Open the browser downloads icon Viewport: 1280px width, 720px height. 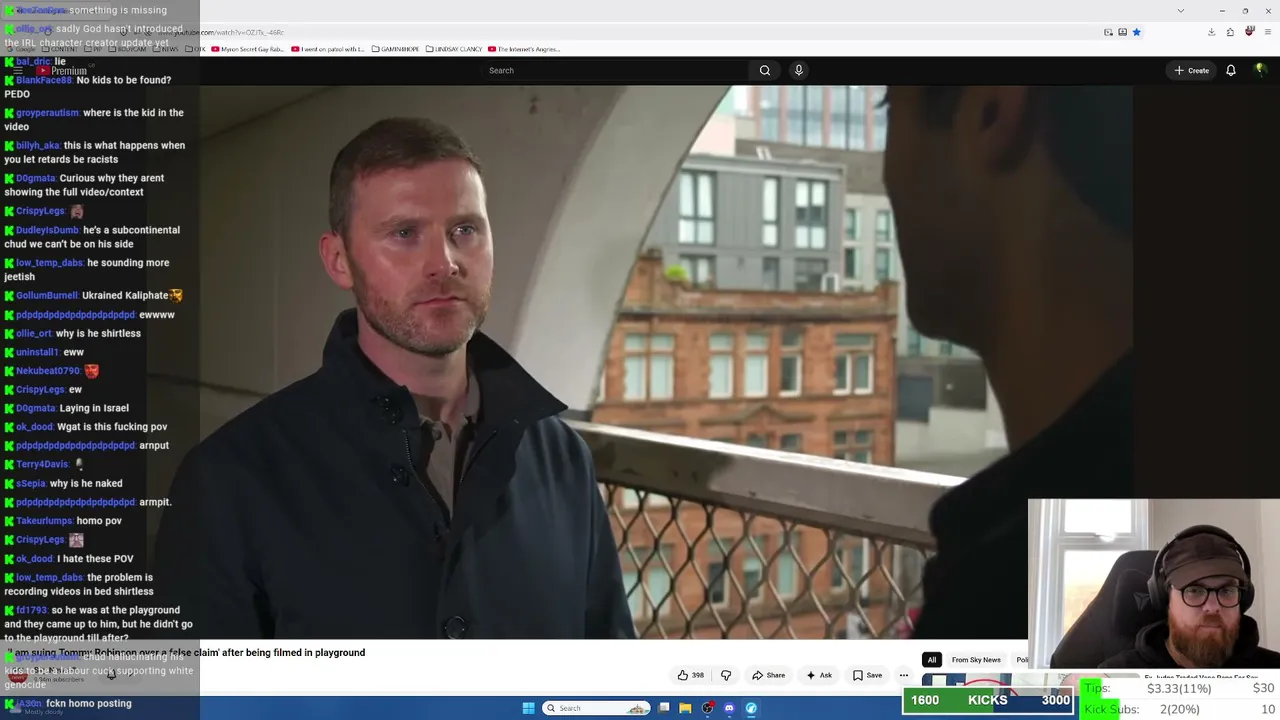[x=1211, y=32]
